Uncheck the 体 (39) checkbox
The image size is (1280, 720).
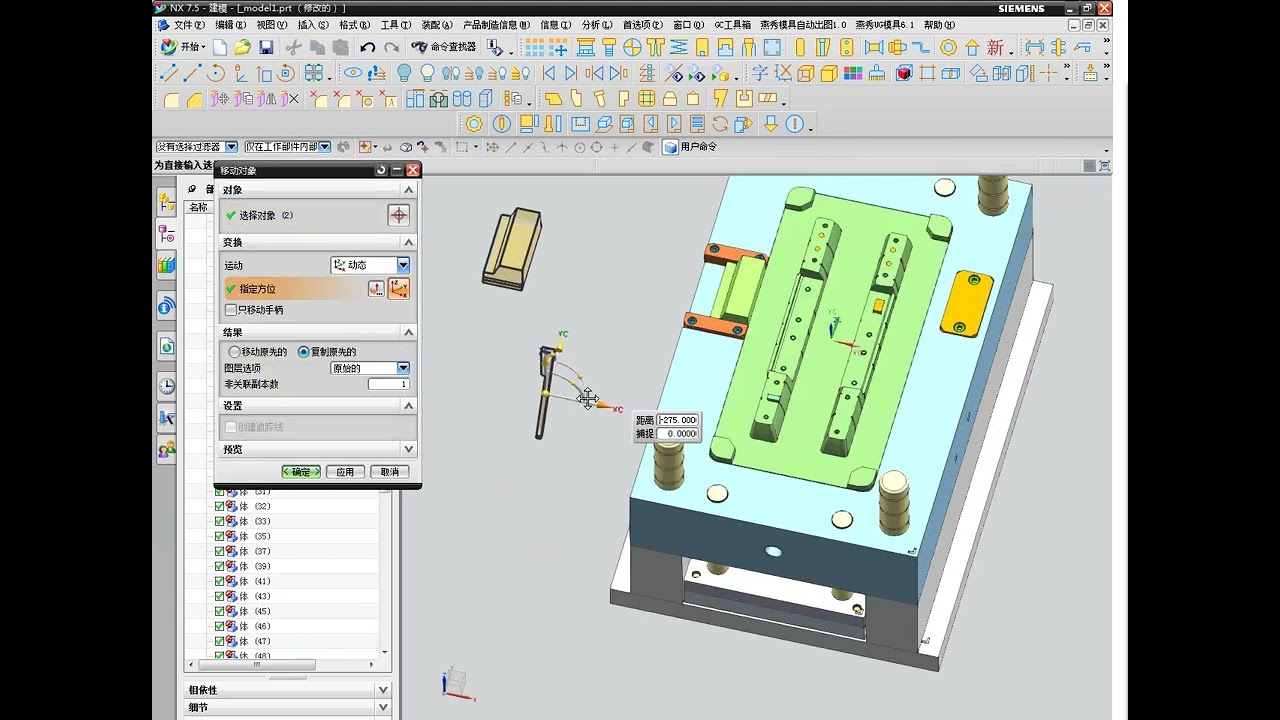pos(219,566)
